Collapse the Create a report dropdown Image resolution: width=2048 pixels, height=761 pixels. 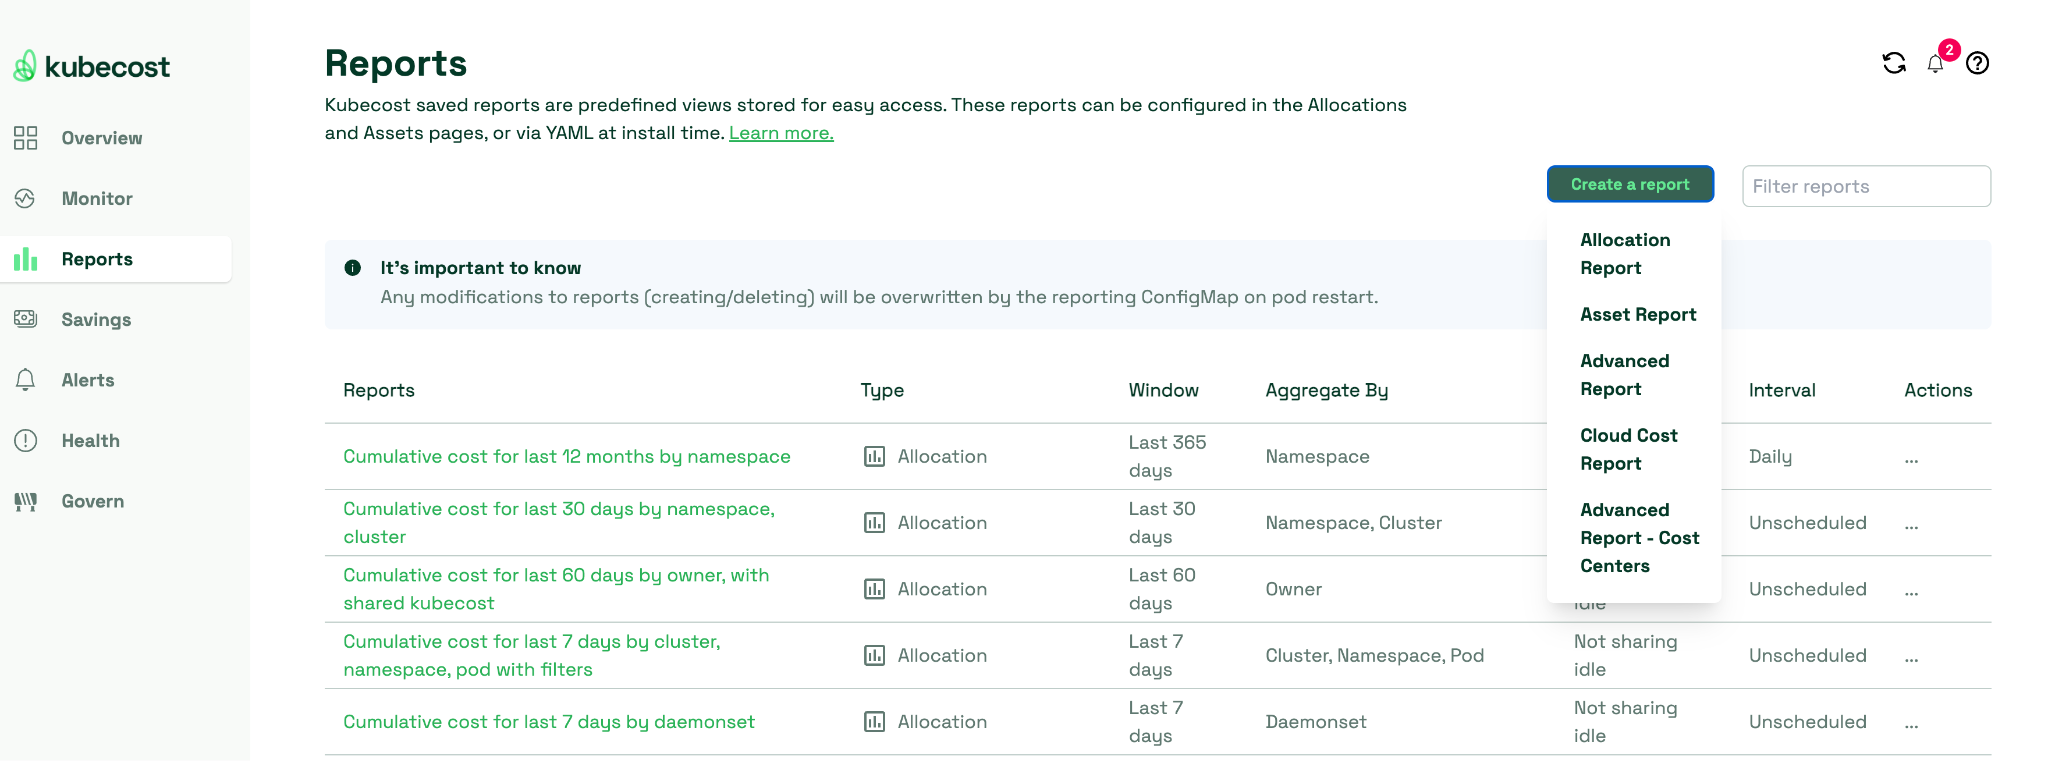(x=1630, y=184)
